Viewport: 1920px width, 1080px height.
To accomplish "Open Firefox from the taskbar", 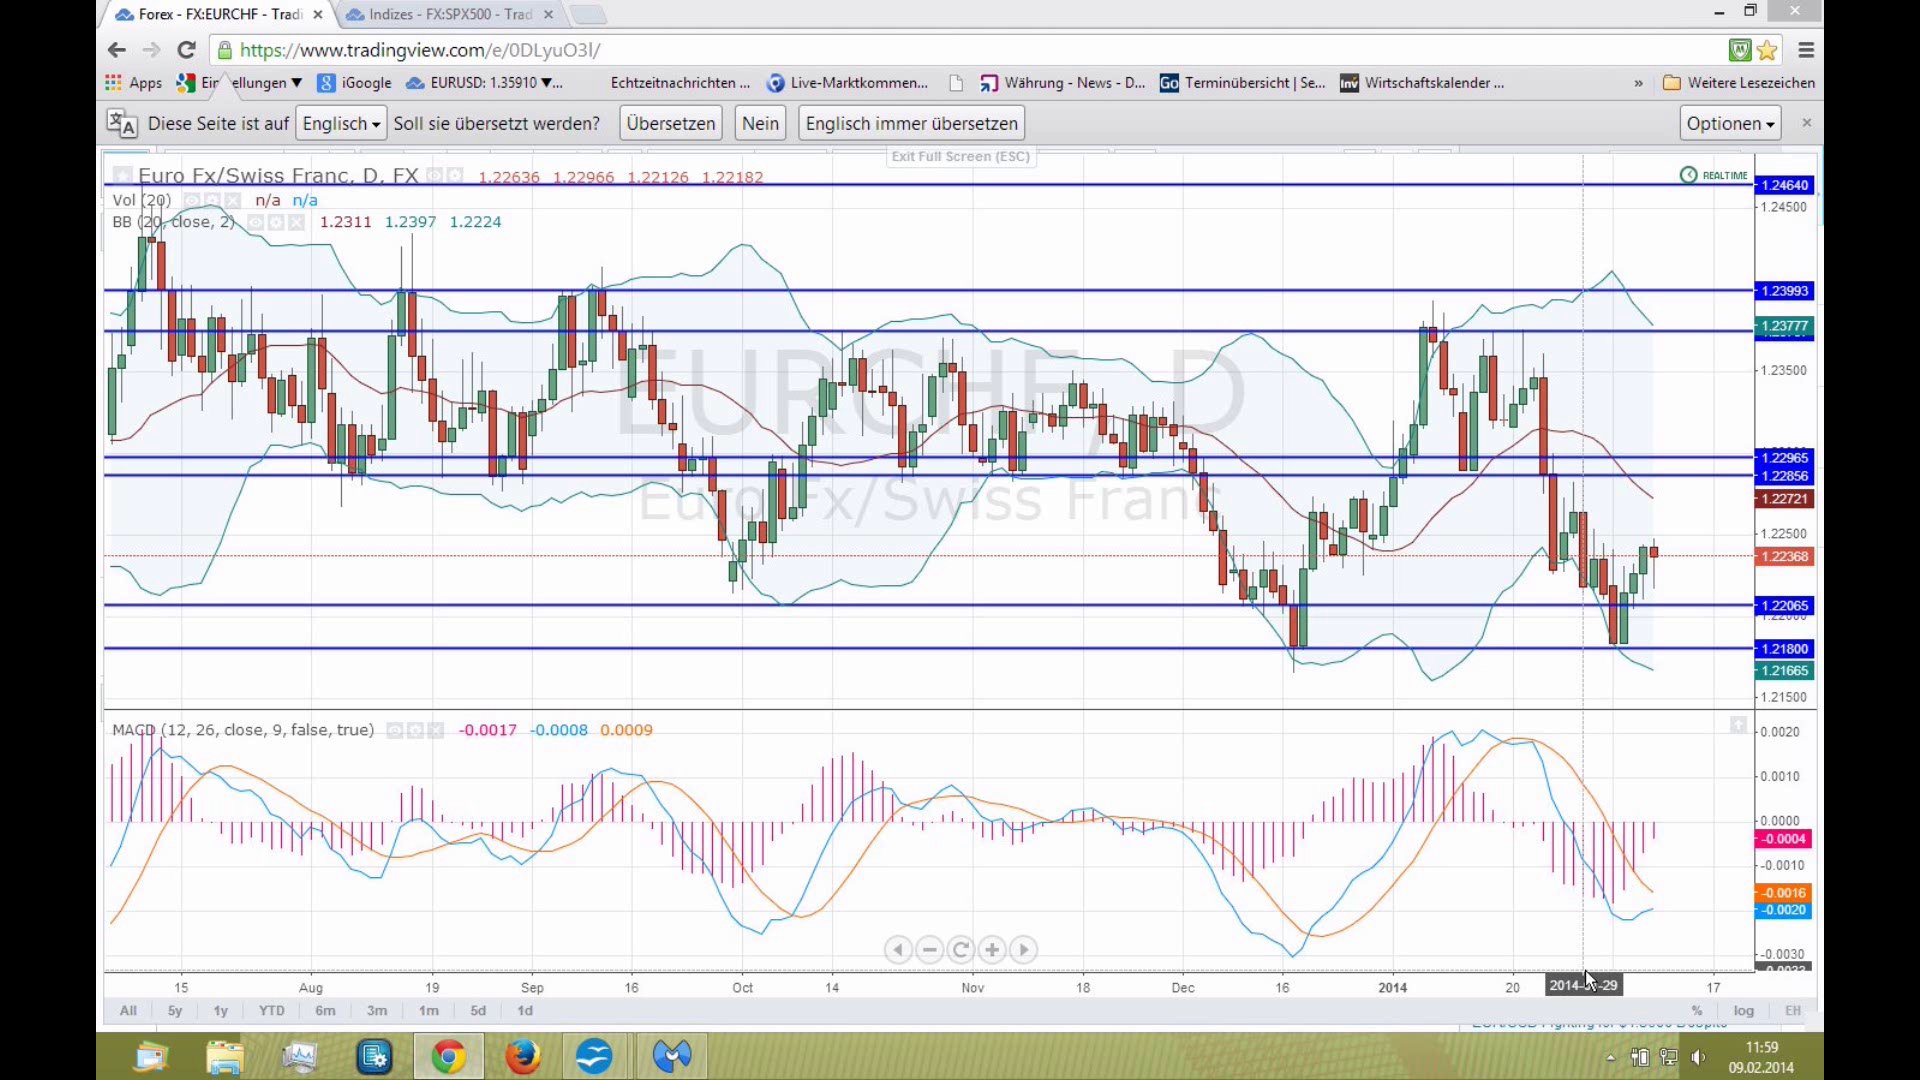I will (x=522, y=1056).
